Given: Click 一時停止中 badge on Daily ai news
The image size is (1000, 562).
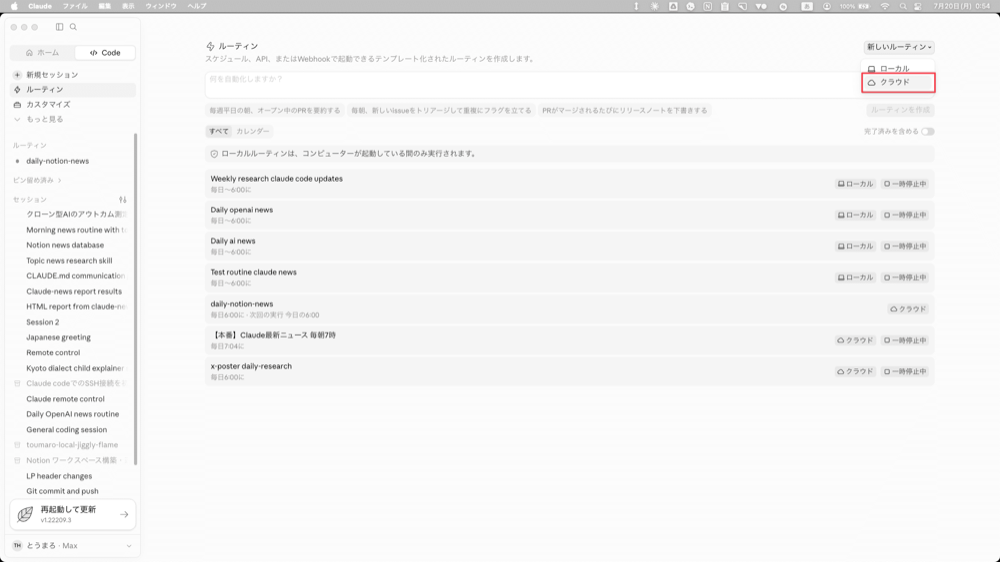Looking at the screenshot, I should [x=905, y=246].
